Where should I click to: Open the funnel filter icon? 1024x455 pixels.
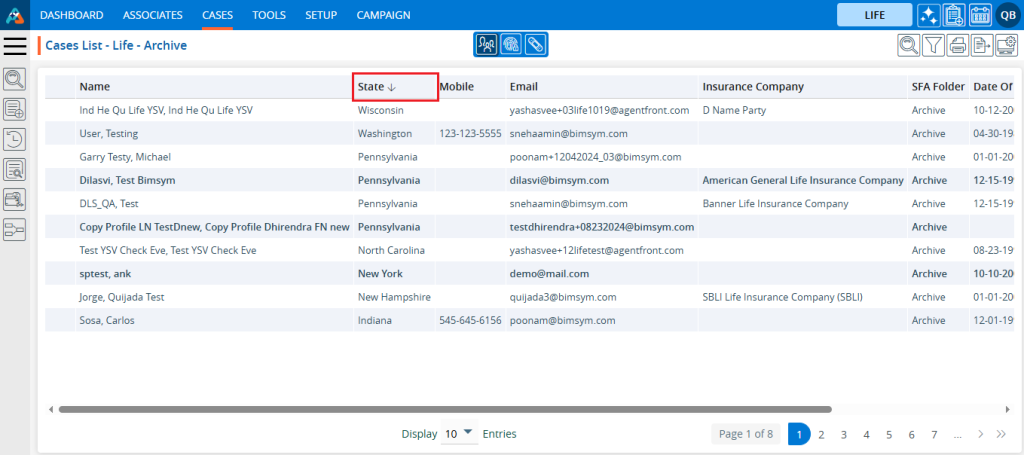(x=932, y=45)
